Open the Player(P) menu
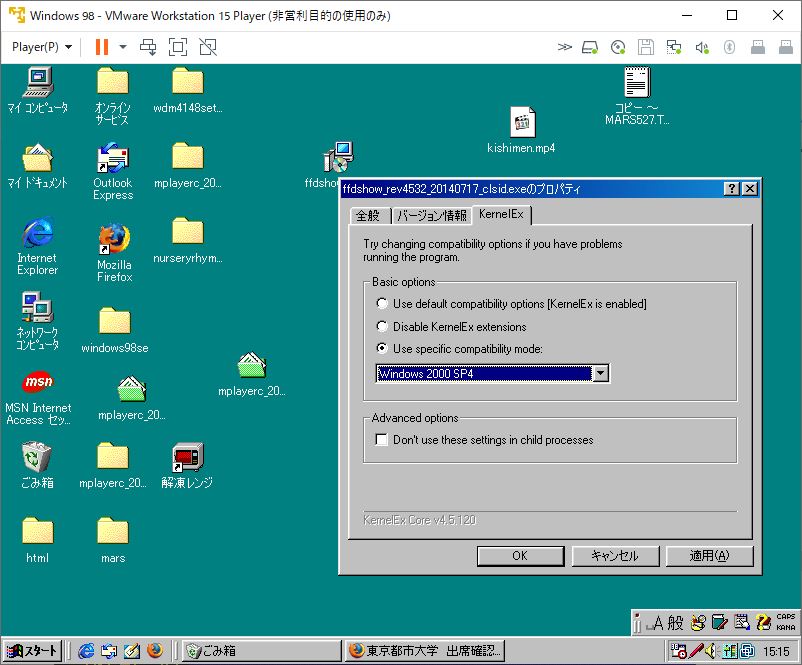802x665 pixels. pos(41,47)
